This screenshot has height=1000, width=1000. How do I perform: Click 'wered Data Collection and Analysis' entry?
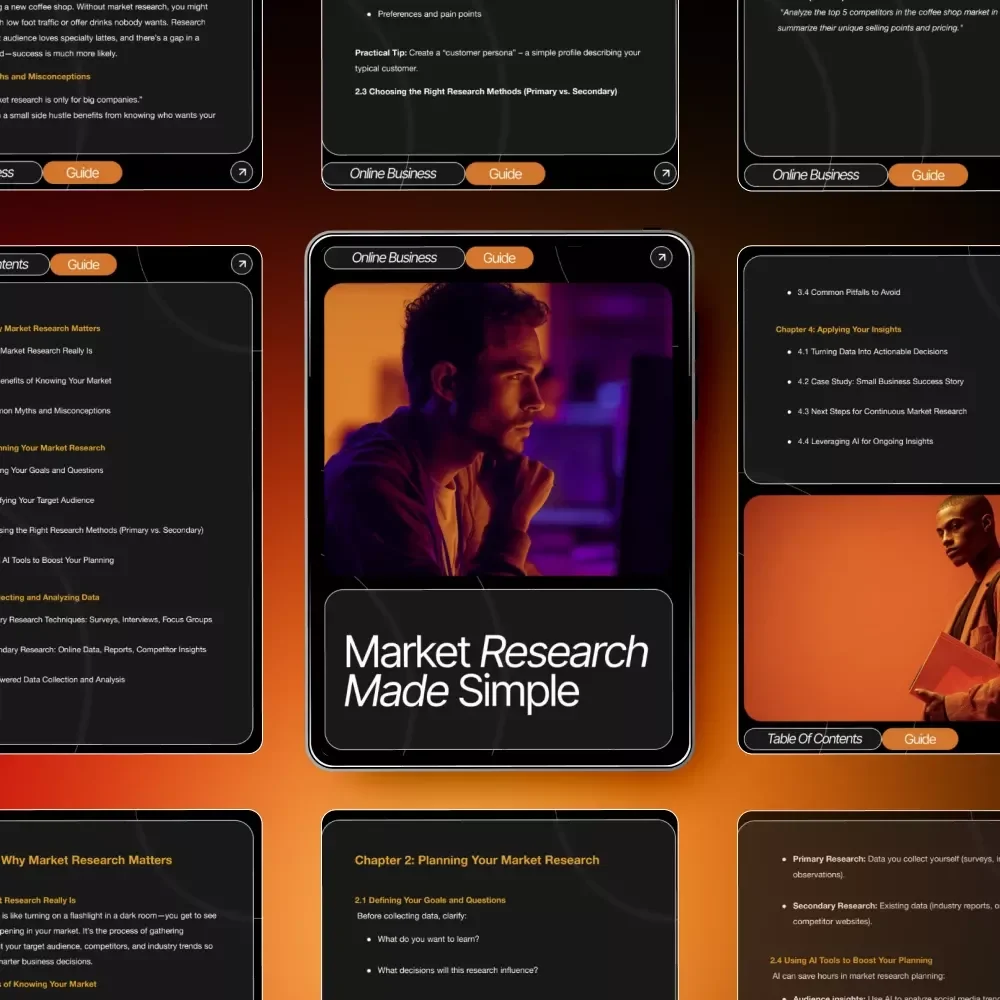62,679
